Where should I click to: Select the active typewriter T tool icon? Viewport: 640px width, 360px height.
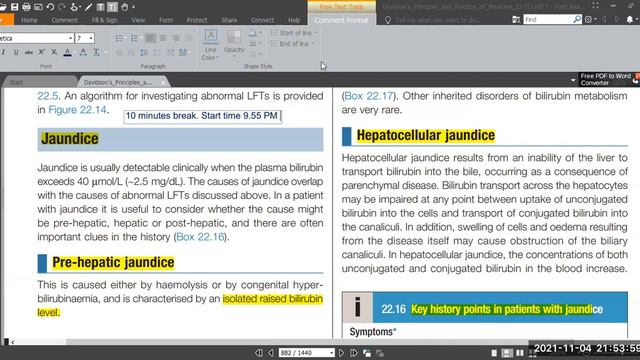(112, 7)
